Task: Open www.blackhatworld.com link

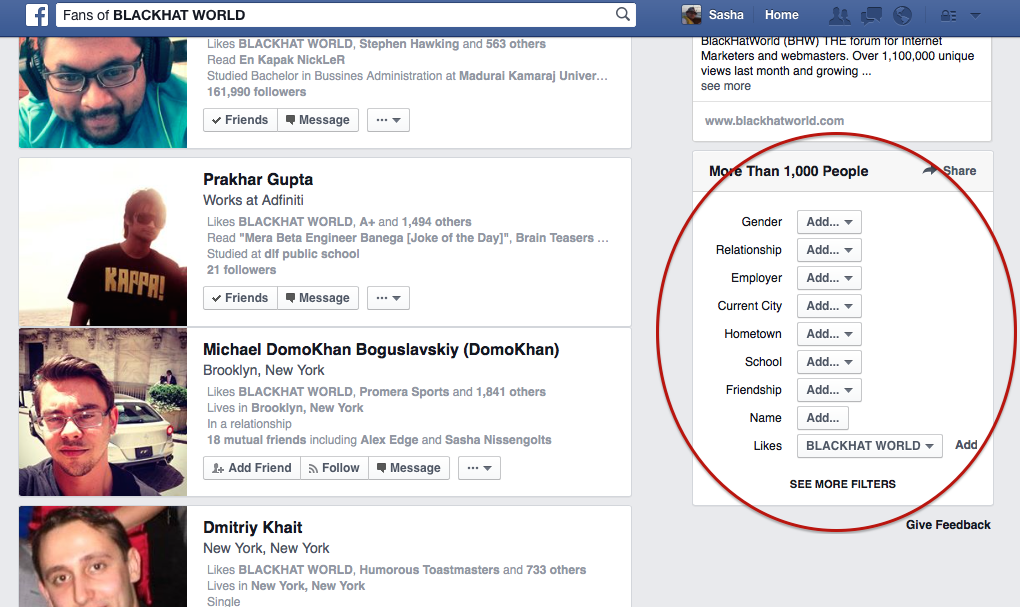Action: coord(774,120)
